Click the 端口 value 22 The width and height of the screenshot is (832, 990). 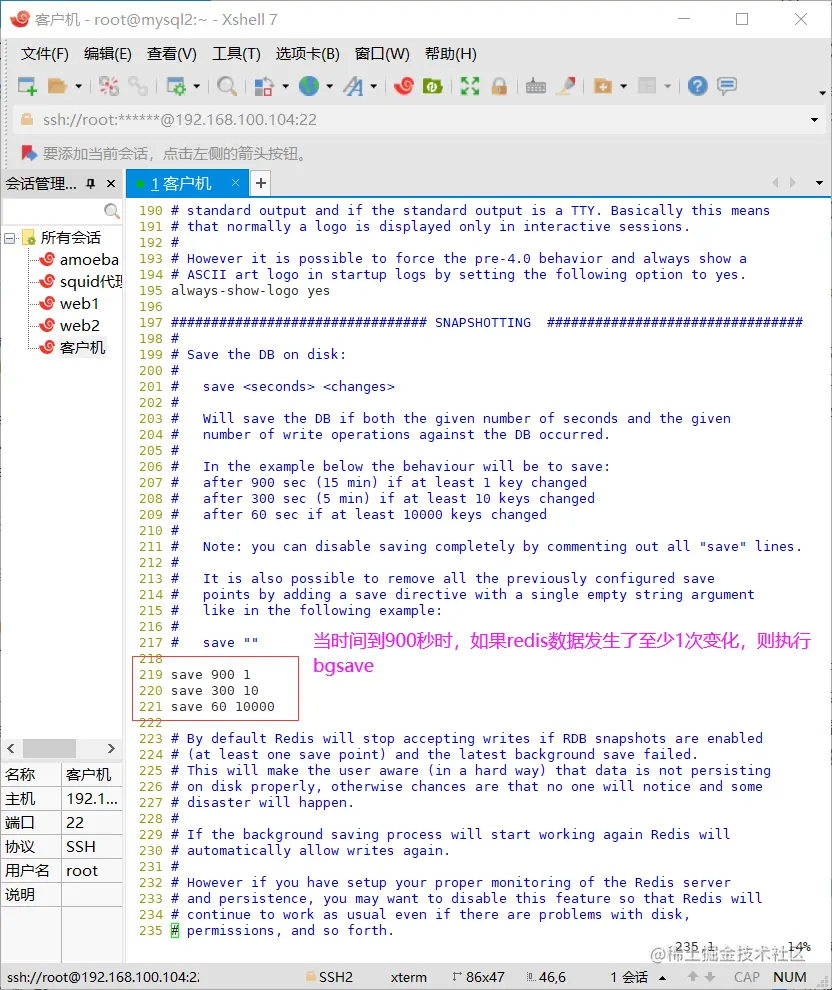[92, 823]
